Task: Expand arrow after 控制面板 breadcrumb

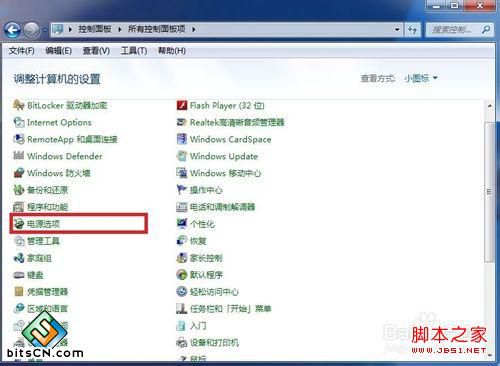Action: click(x=120, y=30)
